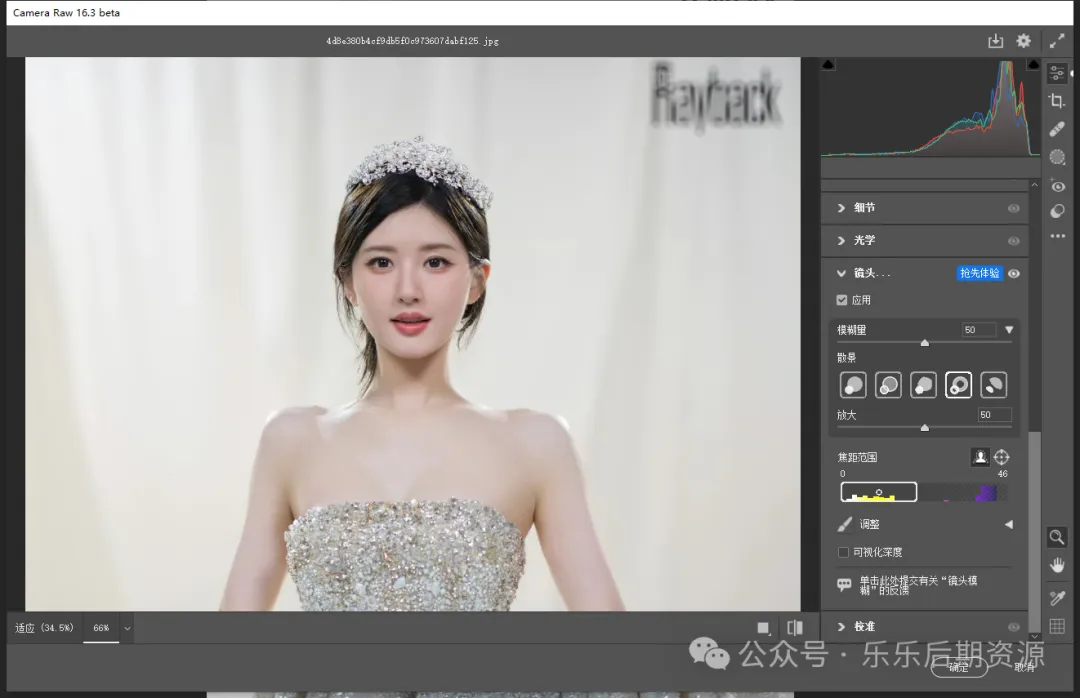Toggle visibility eye for 镜头 panel
This screenshot has height=698, width=1080.
coord(1014,273)
